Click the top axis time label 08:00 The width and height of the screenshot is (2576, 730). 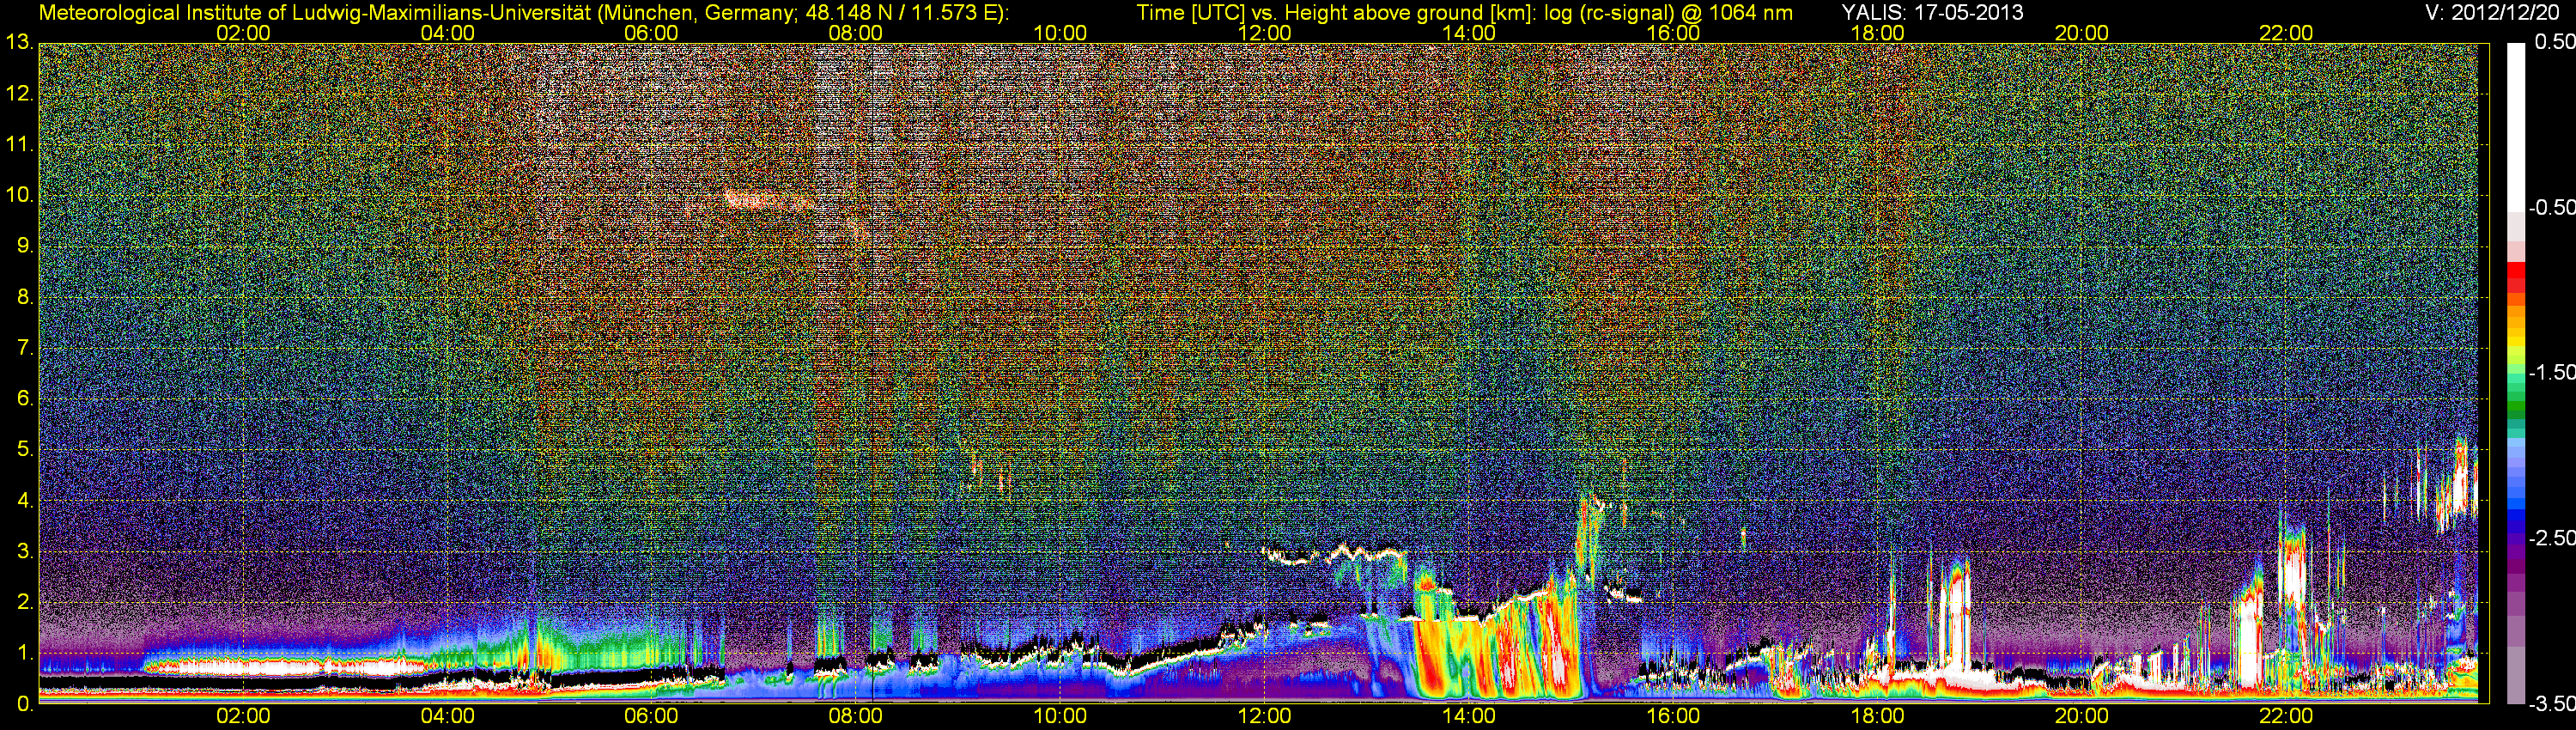(x=856, y=33)
